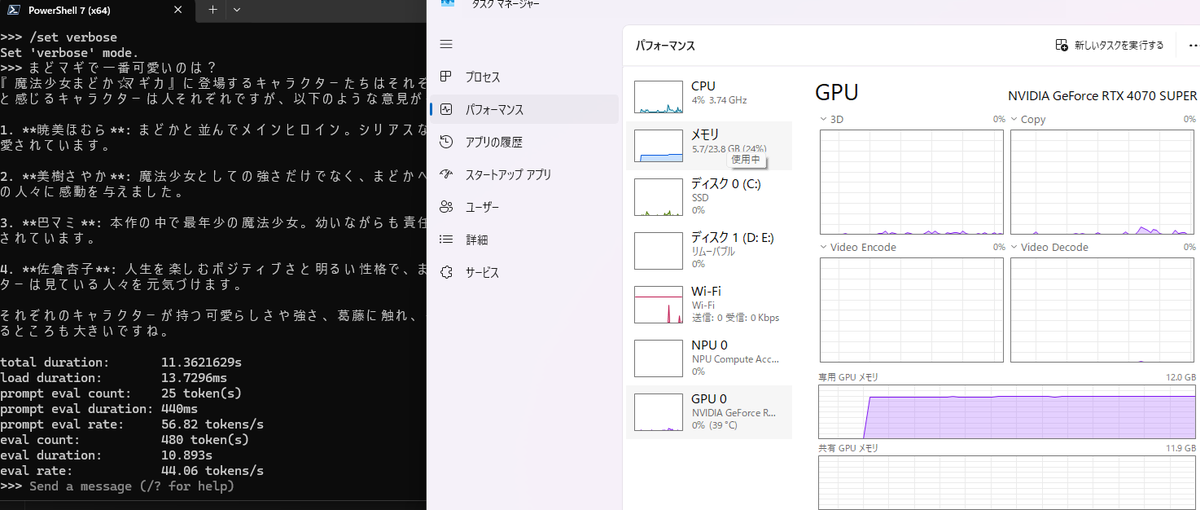Image resolution: width=1200 pixels, height=510 pixels.
Task: Click the 詳細 list icon
Action: [x=446, y=240]
